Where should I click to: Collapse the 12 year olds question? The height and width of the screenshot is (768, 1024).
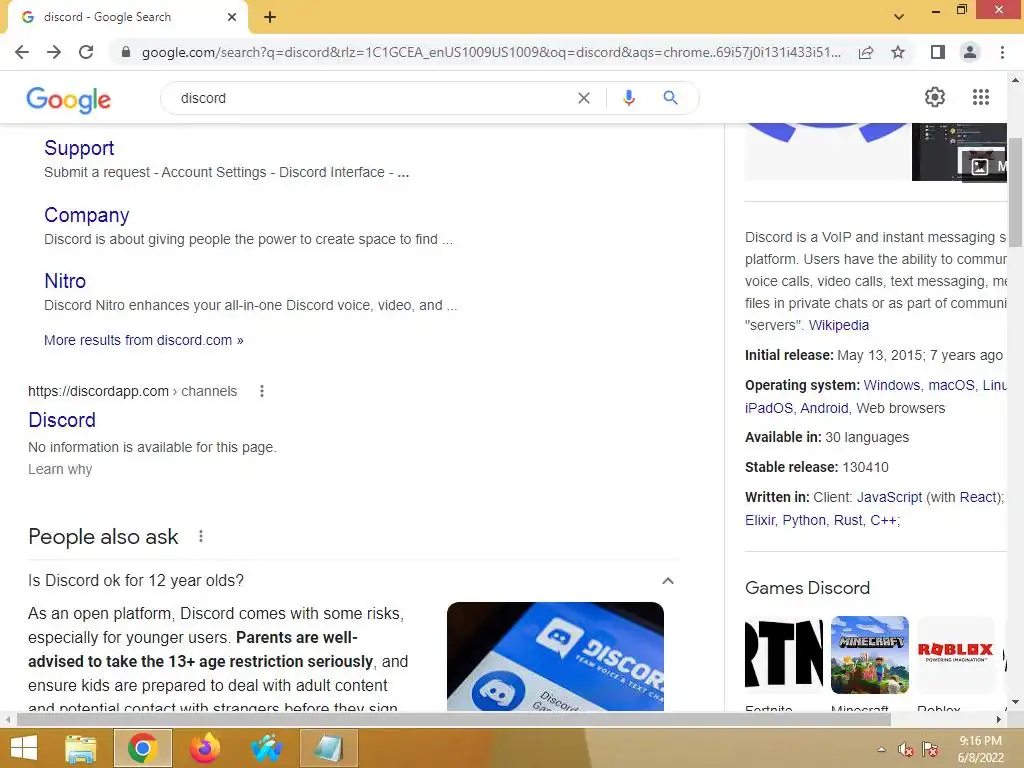coord(667,581)
